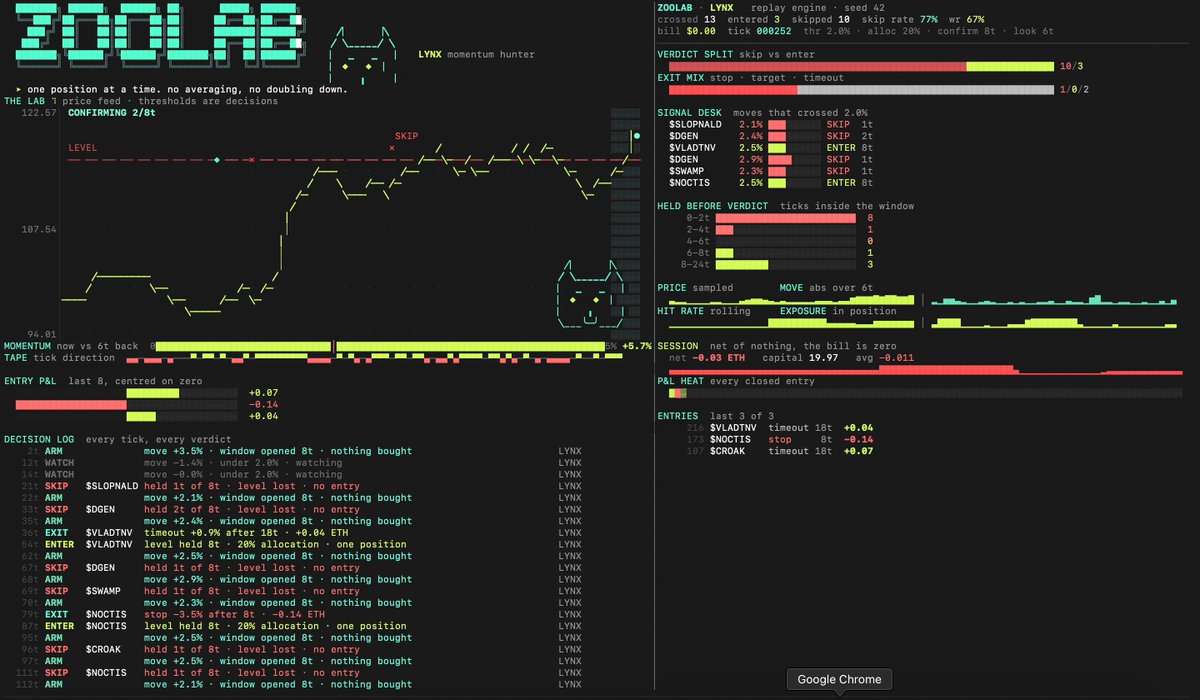Click the -0.14 bar in Entry P&L

[x=71, y=405]
